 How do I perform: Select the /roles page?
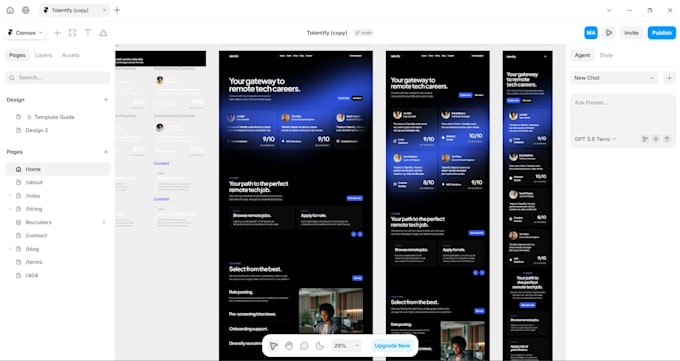point(33,196)
